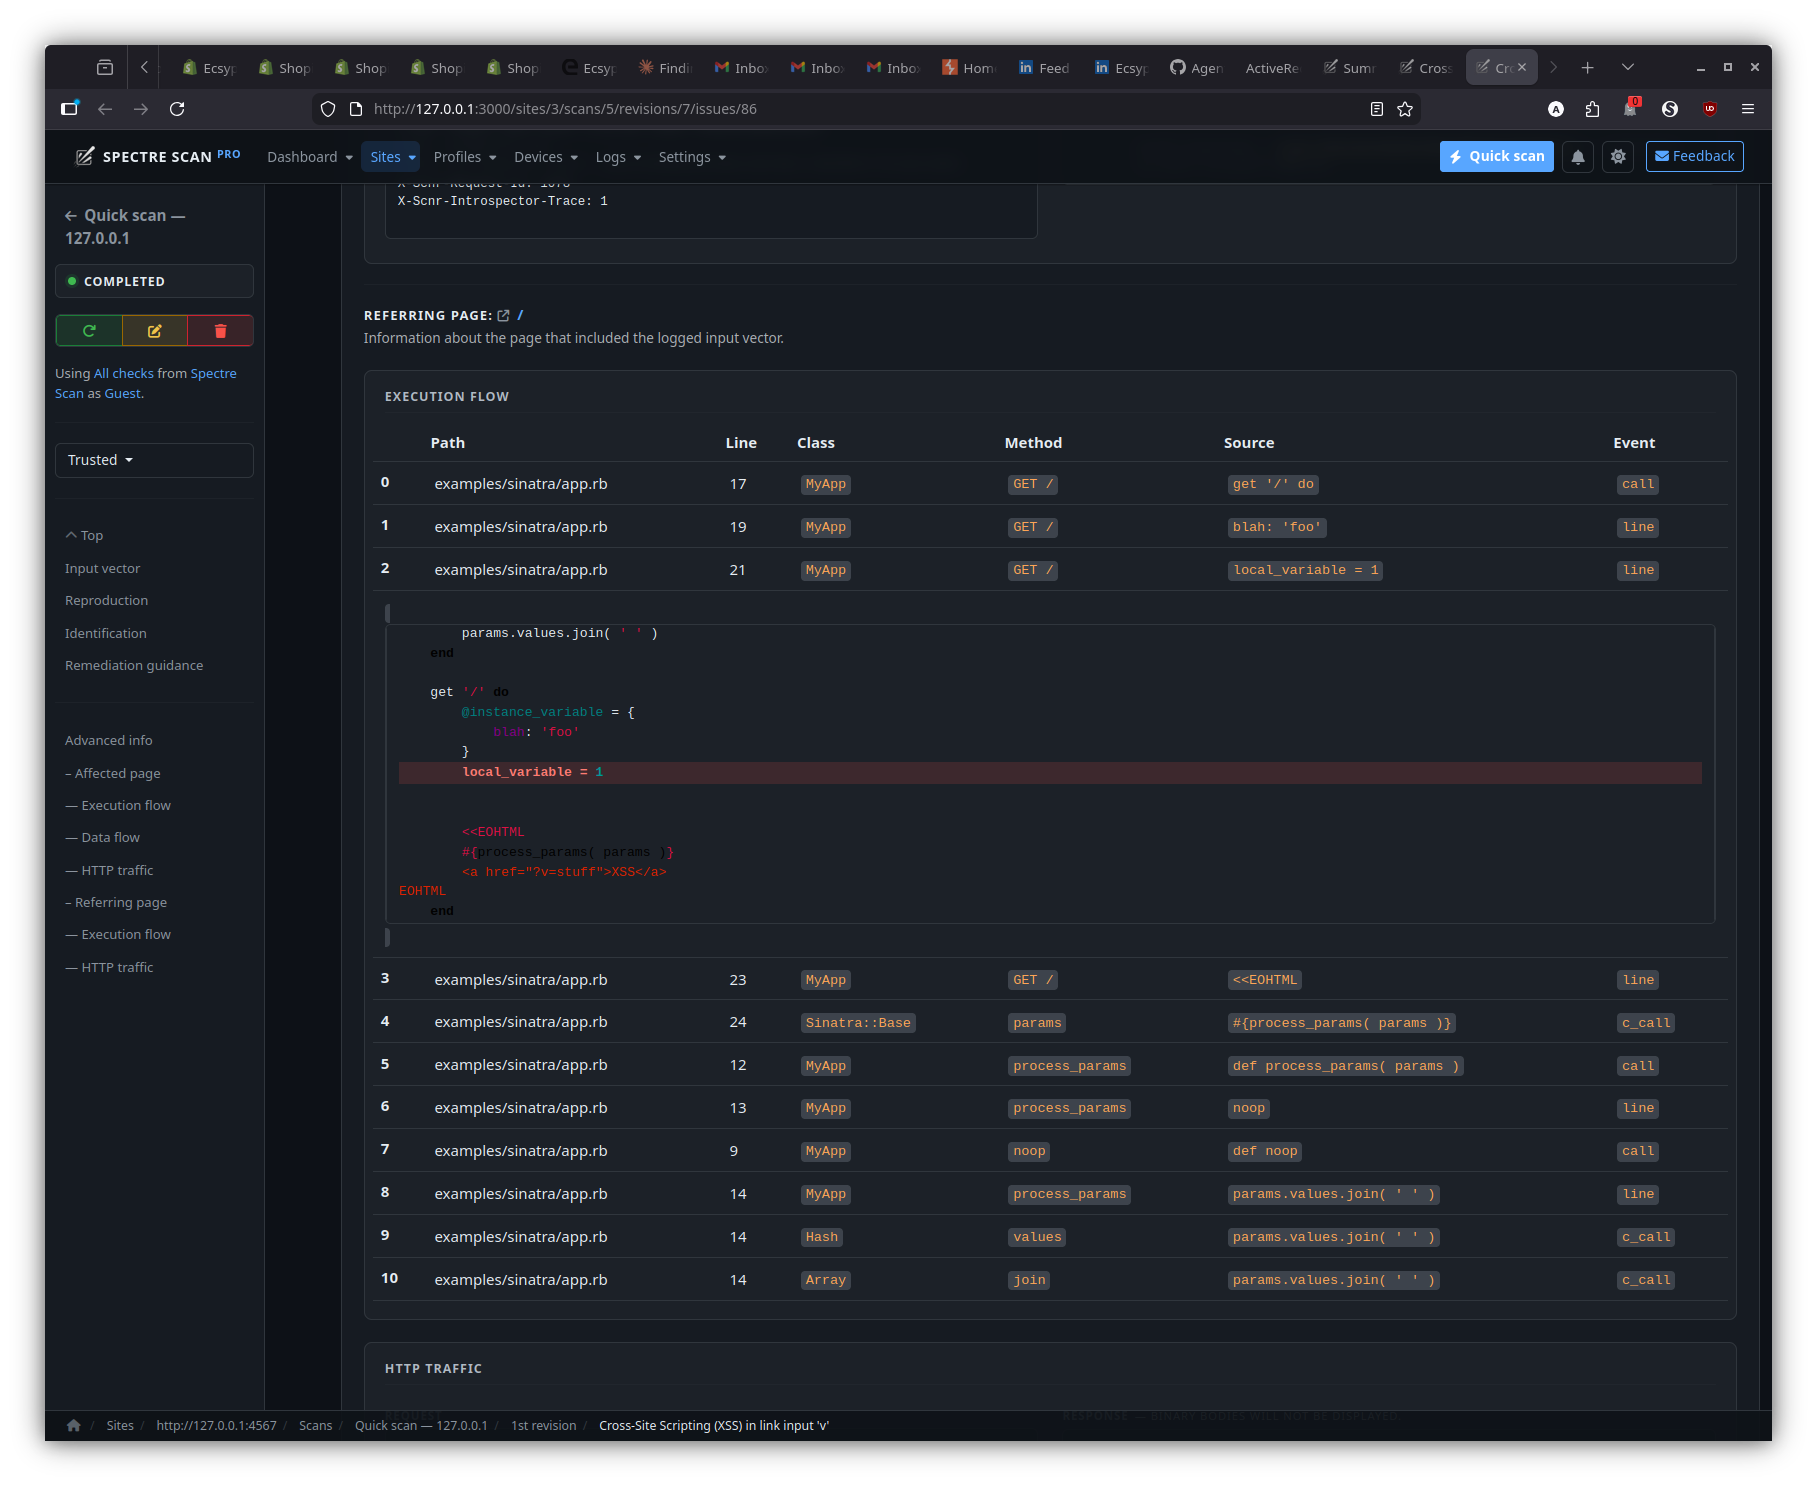Image resolution: width=1817 pixels, height=1486 pixels.
Task: Open the recent browsing tab-history icon
Action: (105, 68)
